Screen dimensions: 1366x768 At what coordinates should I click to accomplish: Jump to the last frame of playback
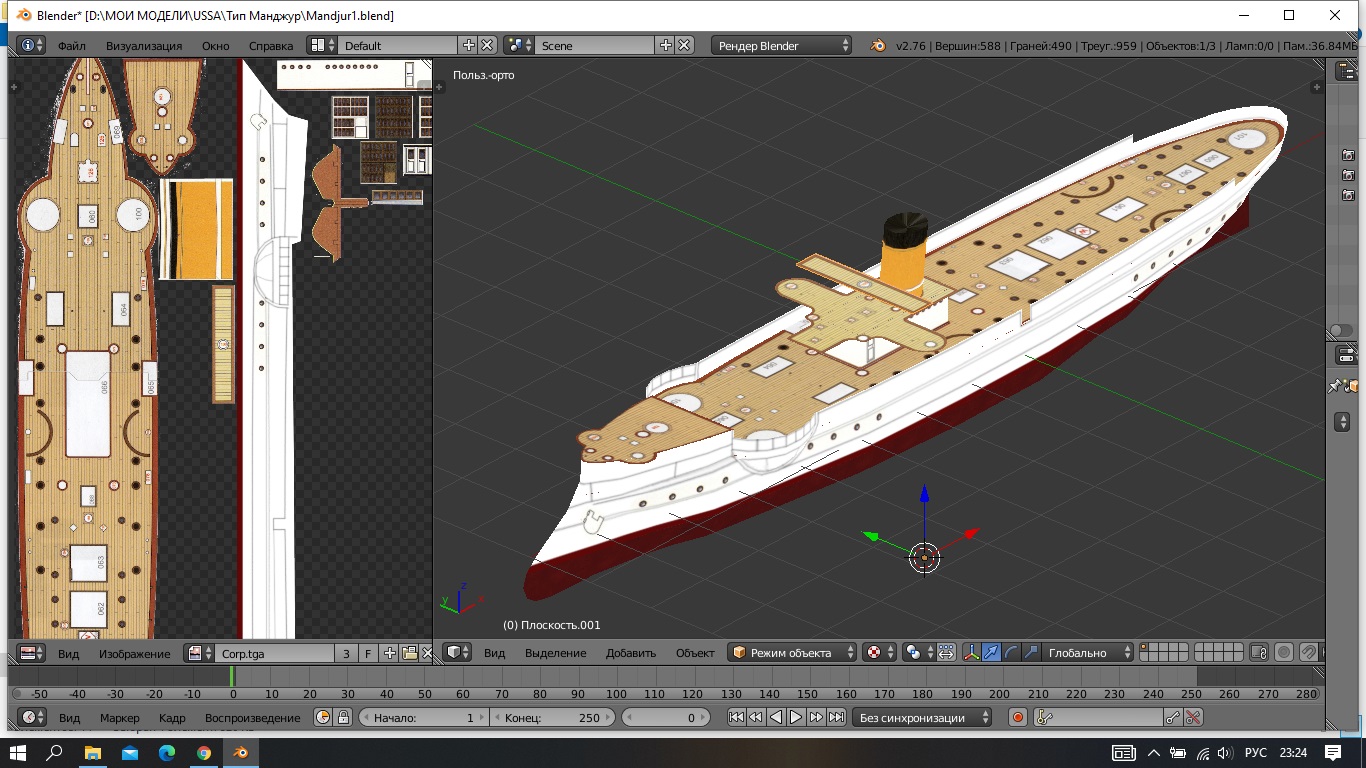(837, 717)
